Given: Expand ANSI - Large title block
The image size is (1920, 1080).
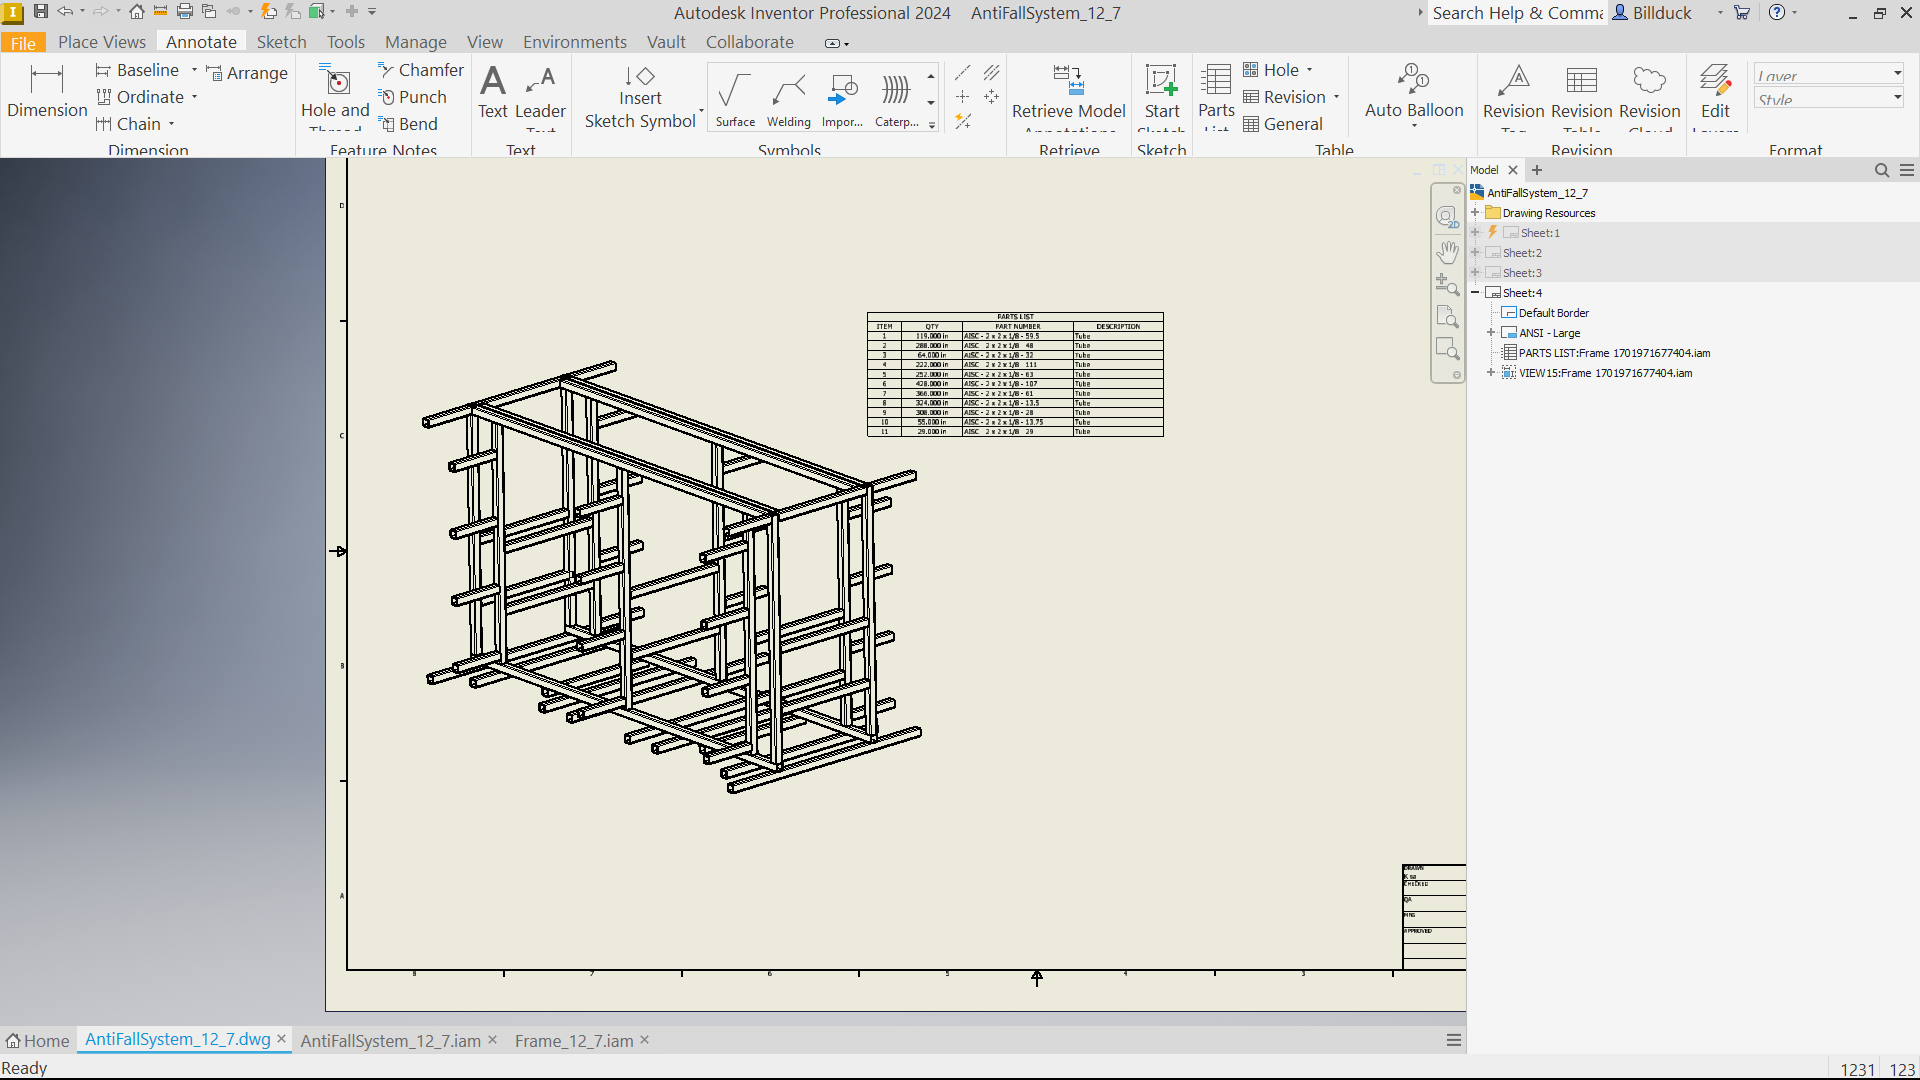Looking at the screenshot, I should tap(1491, 333).
